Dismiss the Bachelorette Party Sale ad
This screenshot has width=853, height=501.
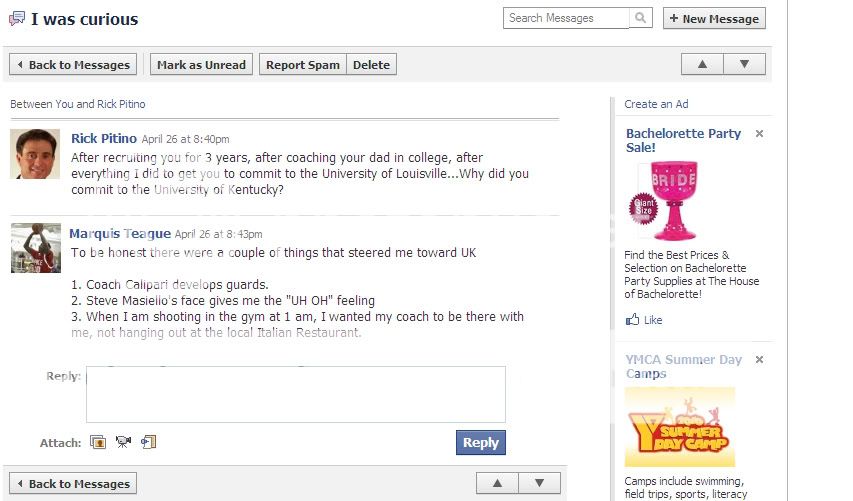coord(759,133)
